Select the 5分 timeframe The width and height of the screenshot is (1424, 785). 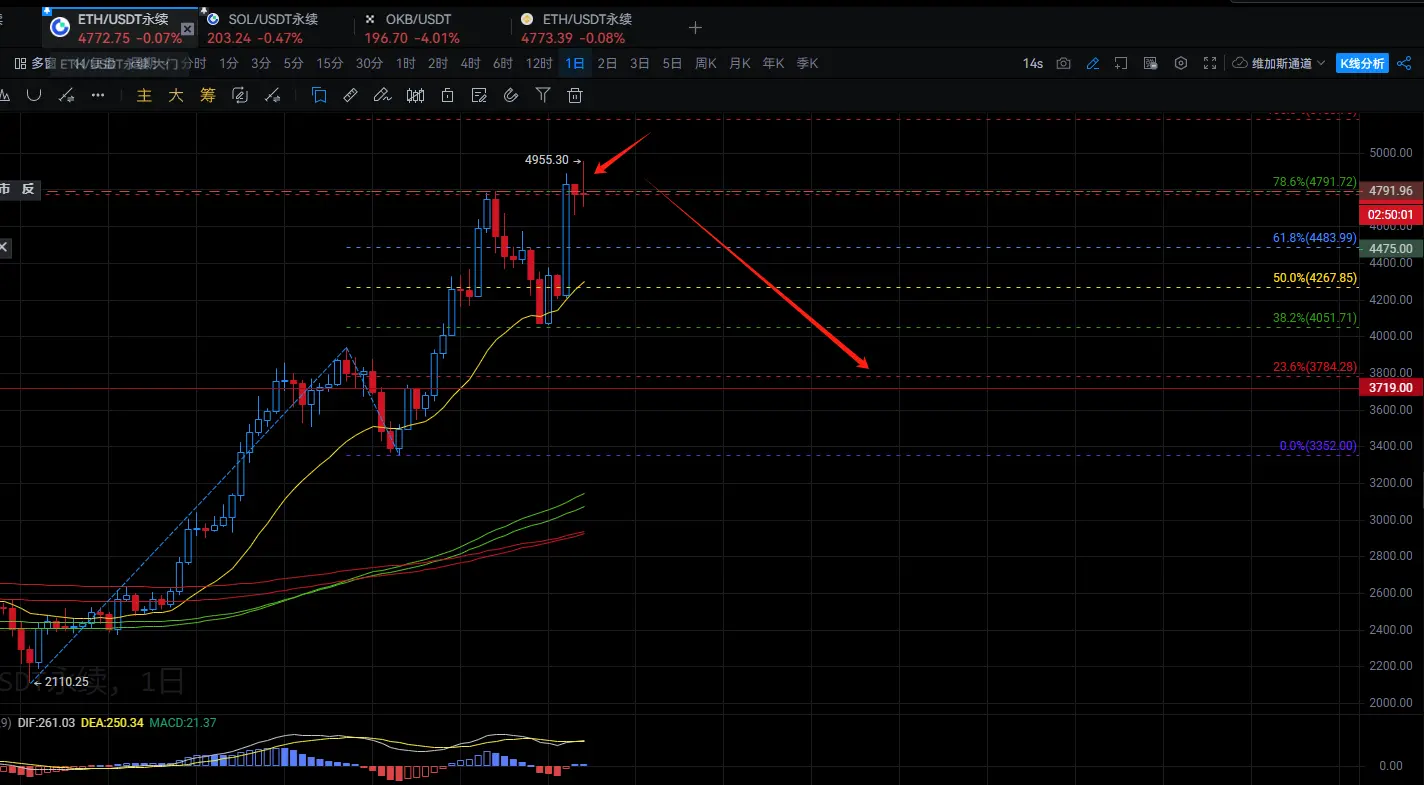pyautogui.click(x=293, y=63)
